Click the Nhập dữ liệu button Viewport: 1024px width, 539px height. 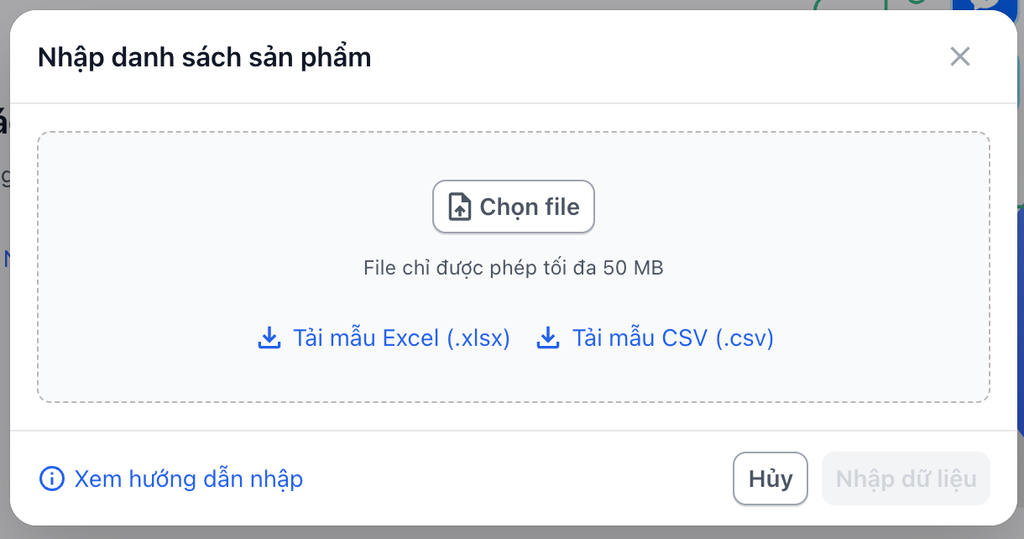click(906, 479)
